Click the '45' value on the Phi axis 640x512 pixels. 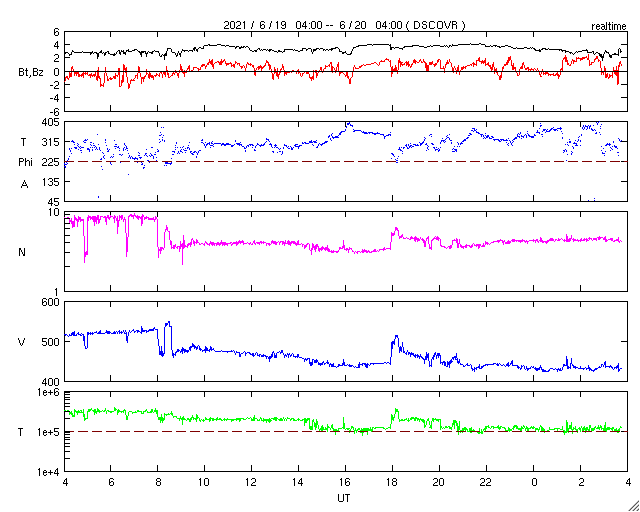pyautogui.click(x=54, y=202)
